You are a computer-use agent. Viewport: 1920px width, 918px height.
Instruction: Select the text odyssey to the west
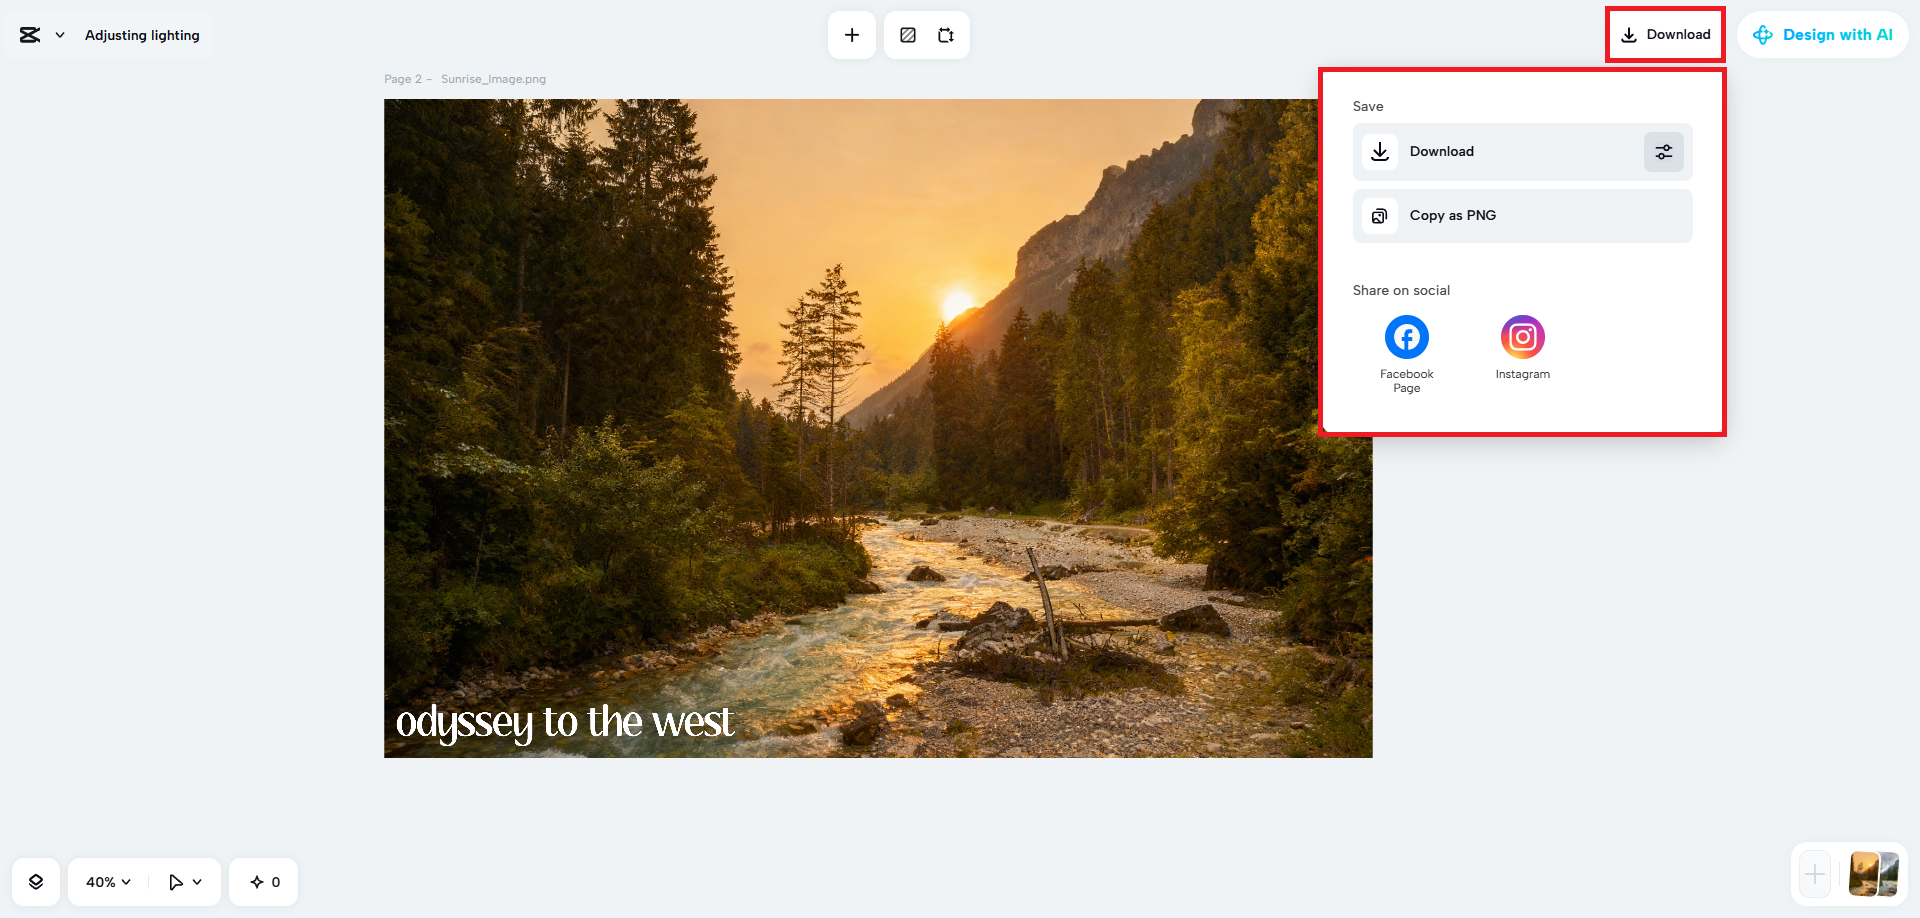[x=565, y=722]
